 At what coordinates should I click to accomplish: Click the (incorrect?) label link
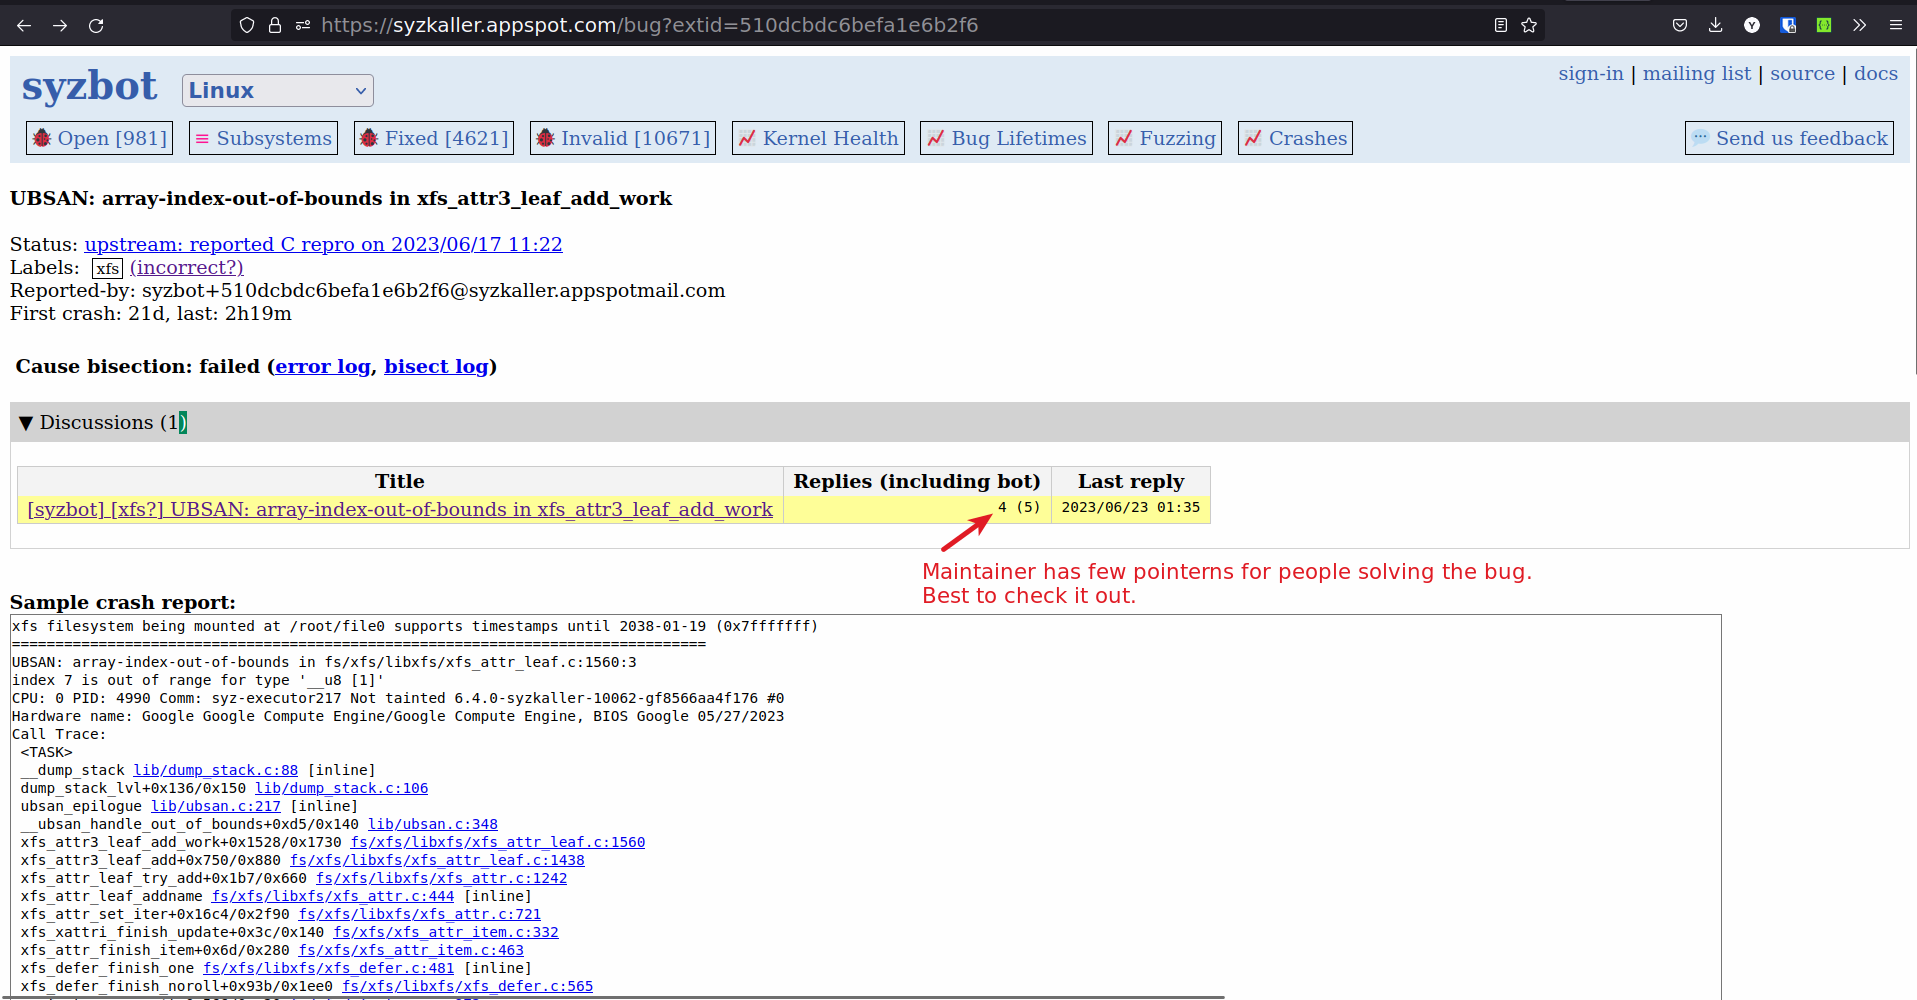pos(187,267)
